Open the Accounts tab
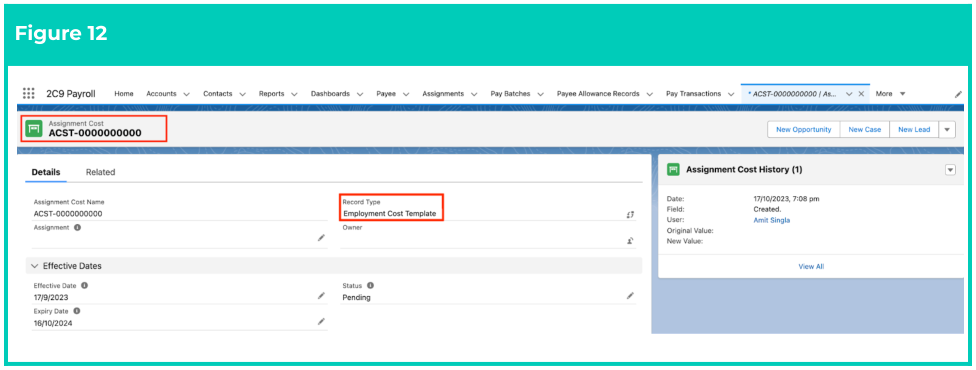Screen dimensions: 976x370 (161, 93)
